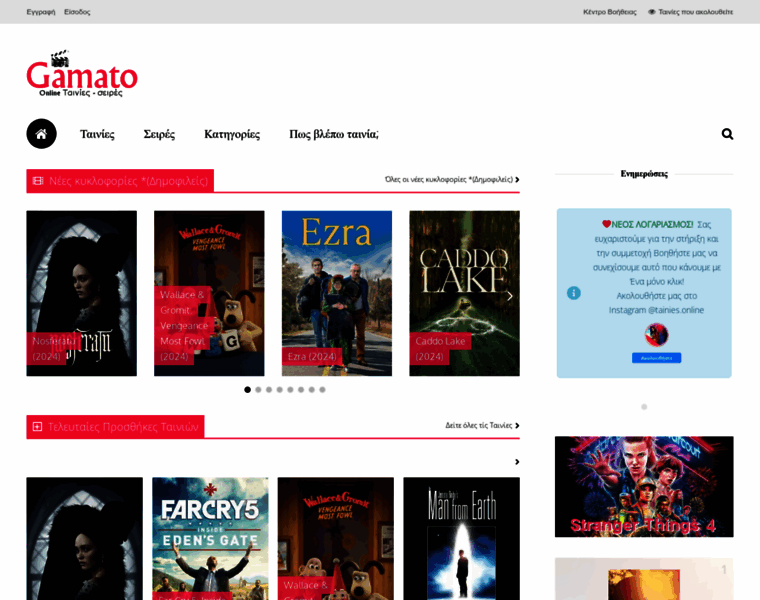Image resolution: width=760 pixels, height=600 pixels.
Task: Click the pagination dot below the updates box
Action: coord(644,407)
